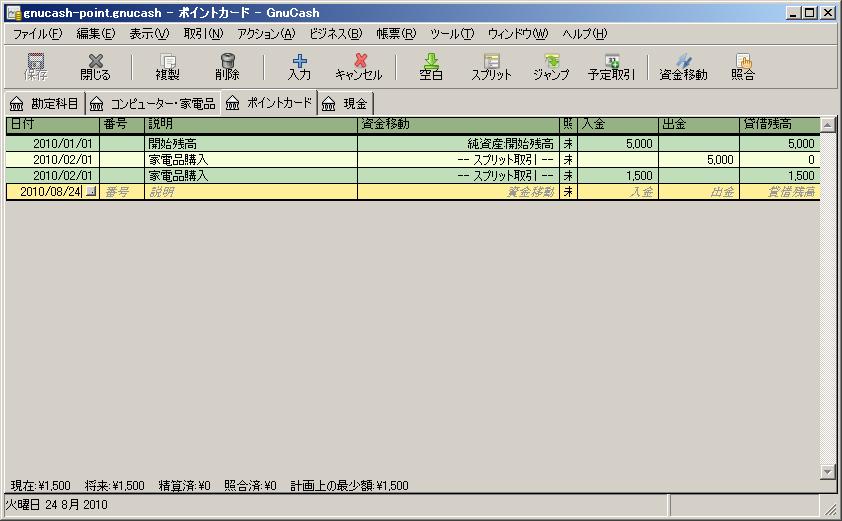This screenshot has width=842, height=521.
Task: Switch to the コンピューター・家電品 tab
Action: pyautogui.click(x=153, y=104)
